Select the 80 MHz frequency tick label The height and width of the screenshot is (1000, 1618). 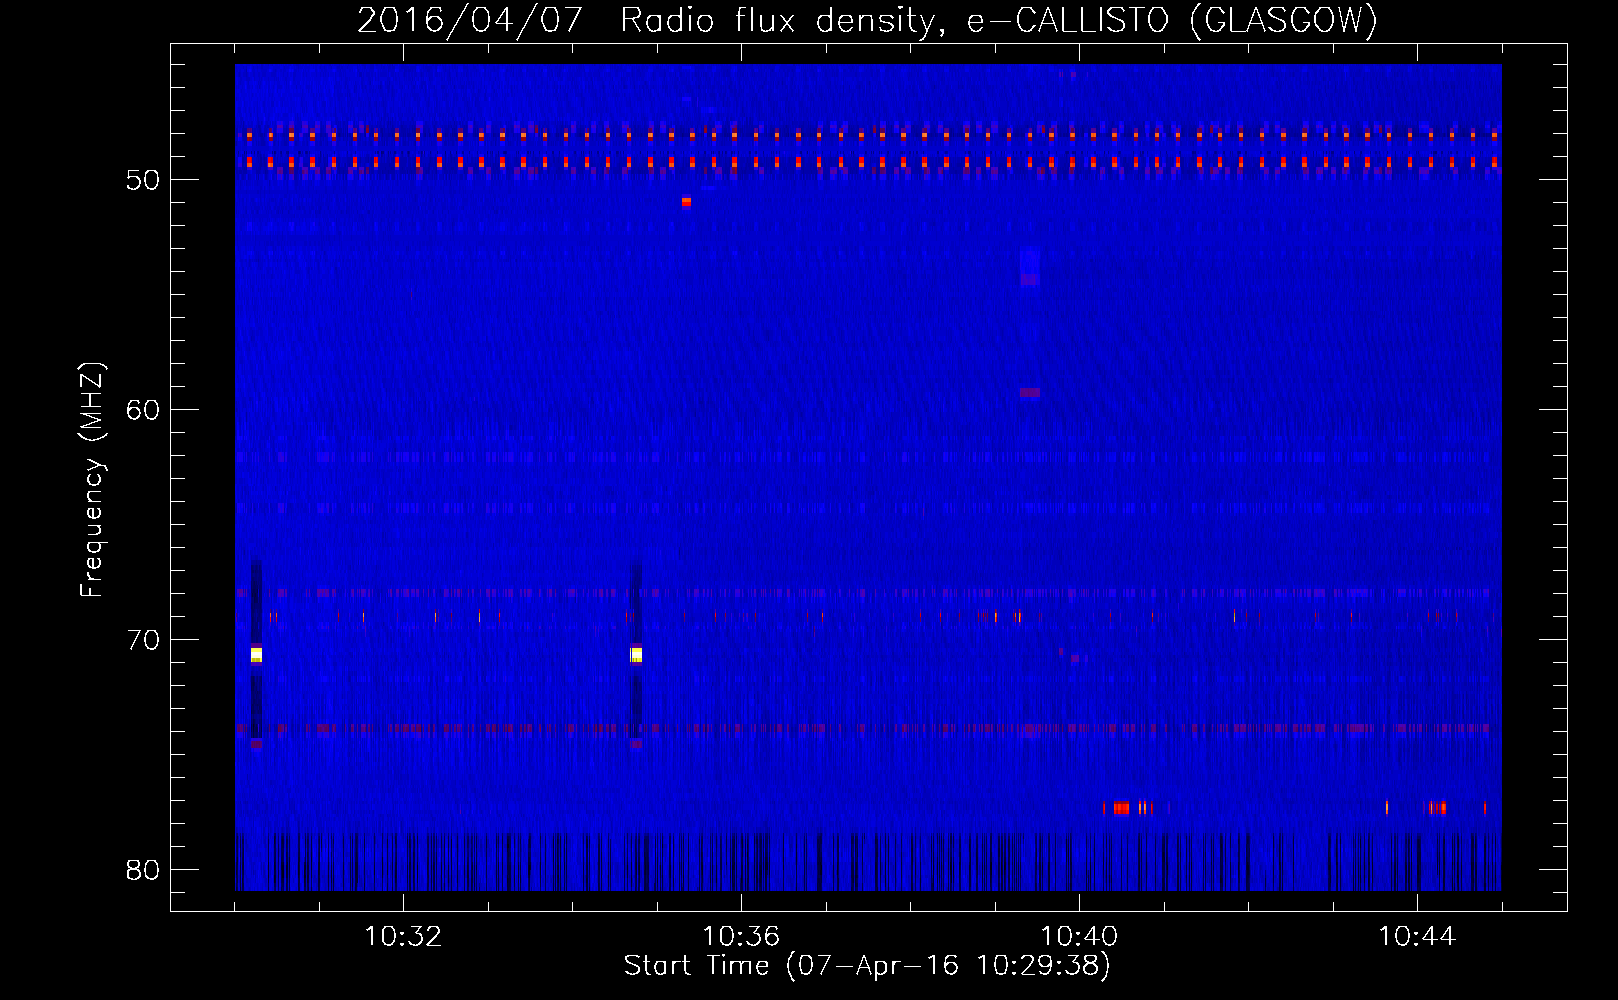pyautogui.click(x=143, y=870)
